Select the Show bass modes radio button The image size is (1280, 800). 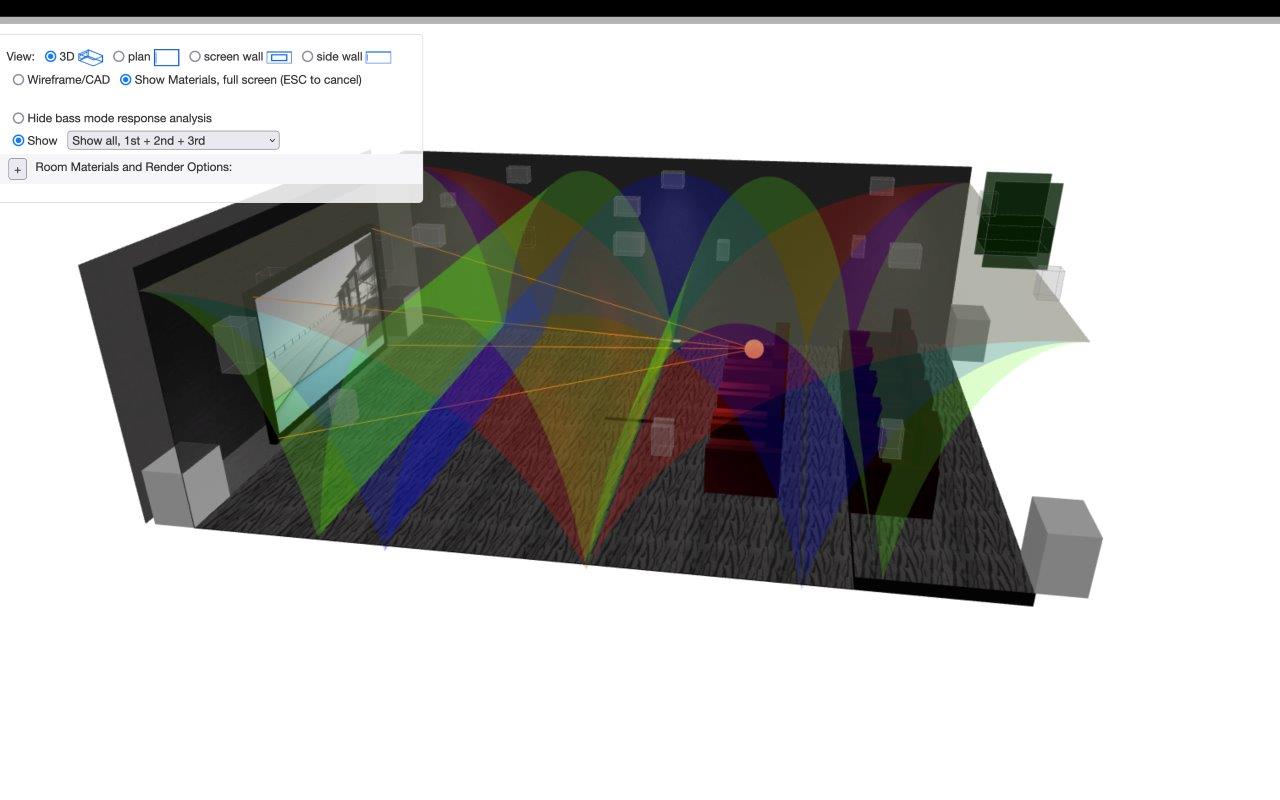click(x=19, y=141)
